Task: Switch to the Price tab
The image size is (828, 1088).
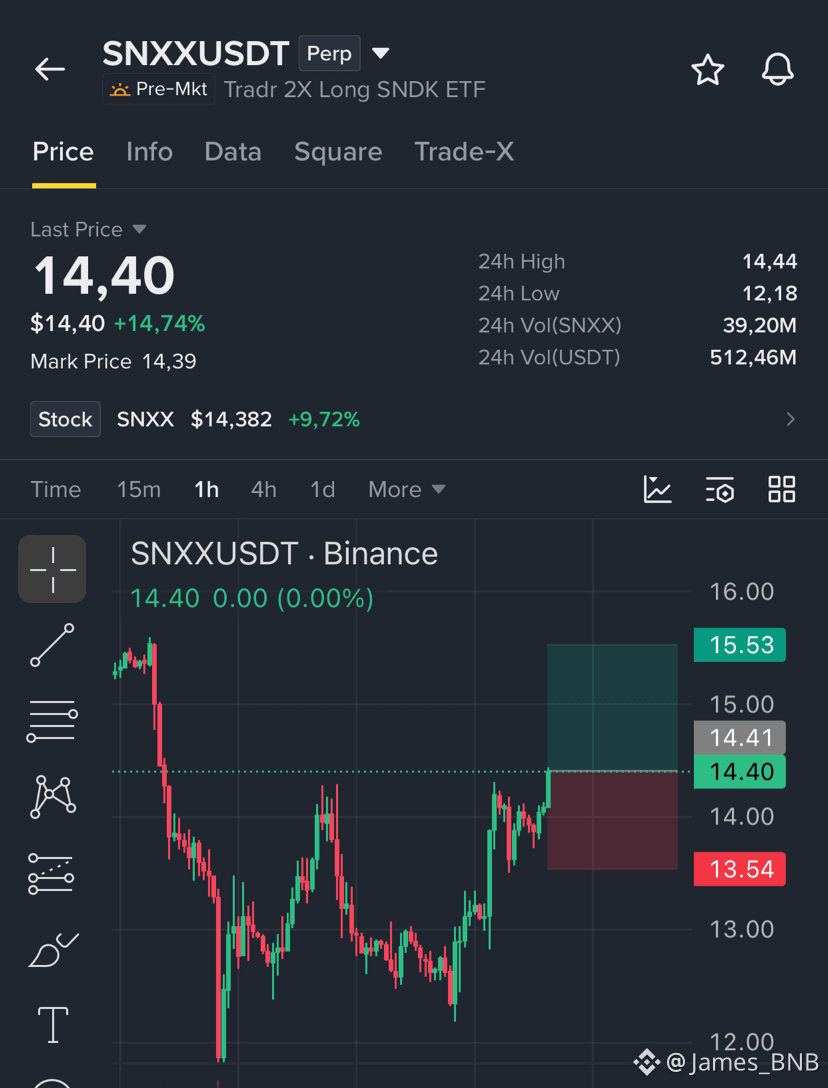Action: tap(63, 152)
